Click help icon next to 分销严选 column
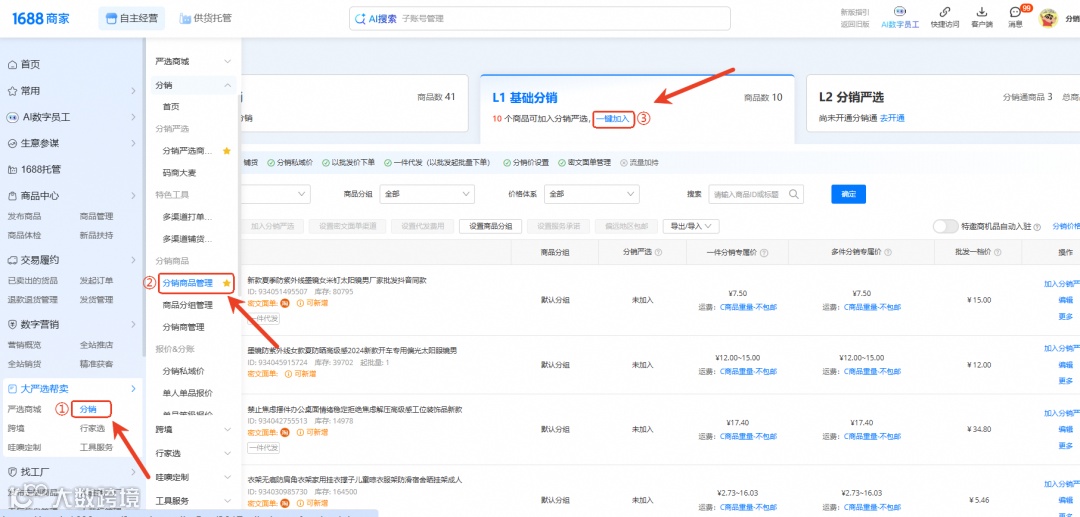1080x517 pixels. 658,253
